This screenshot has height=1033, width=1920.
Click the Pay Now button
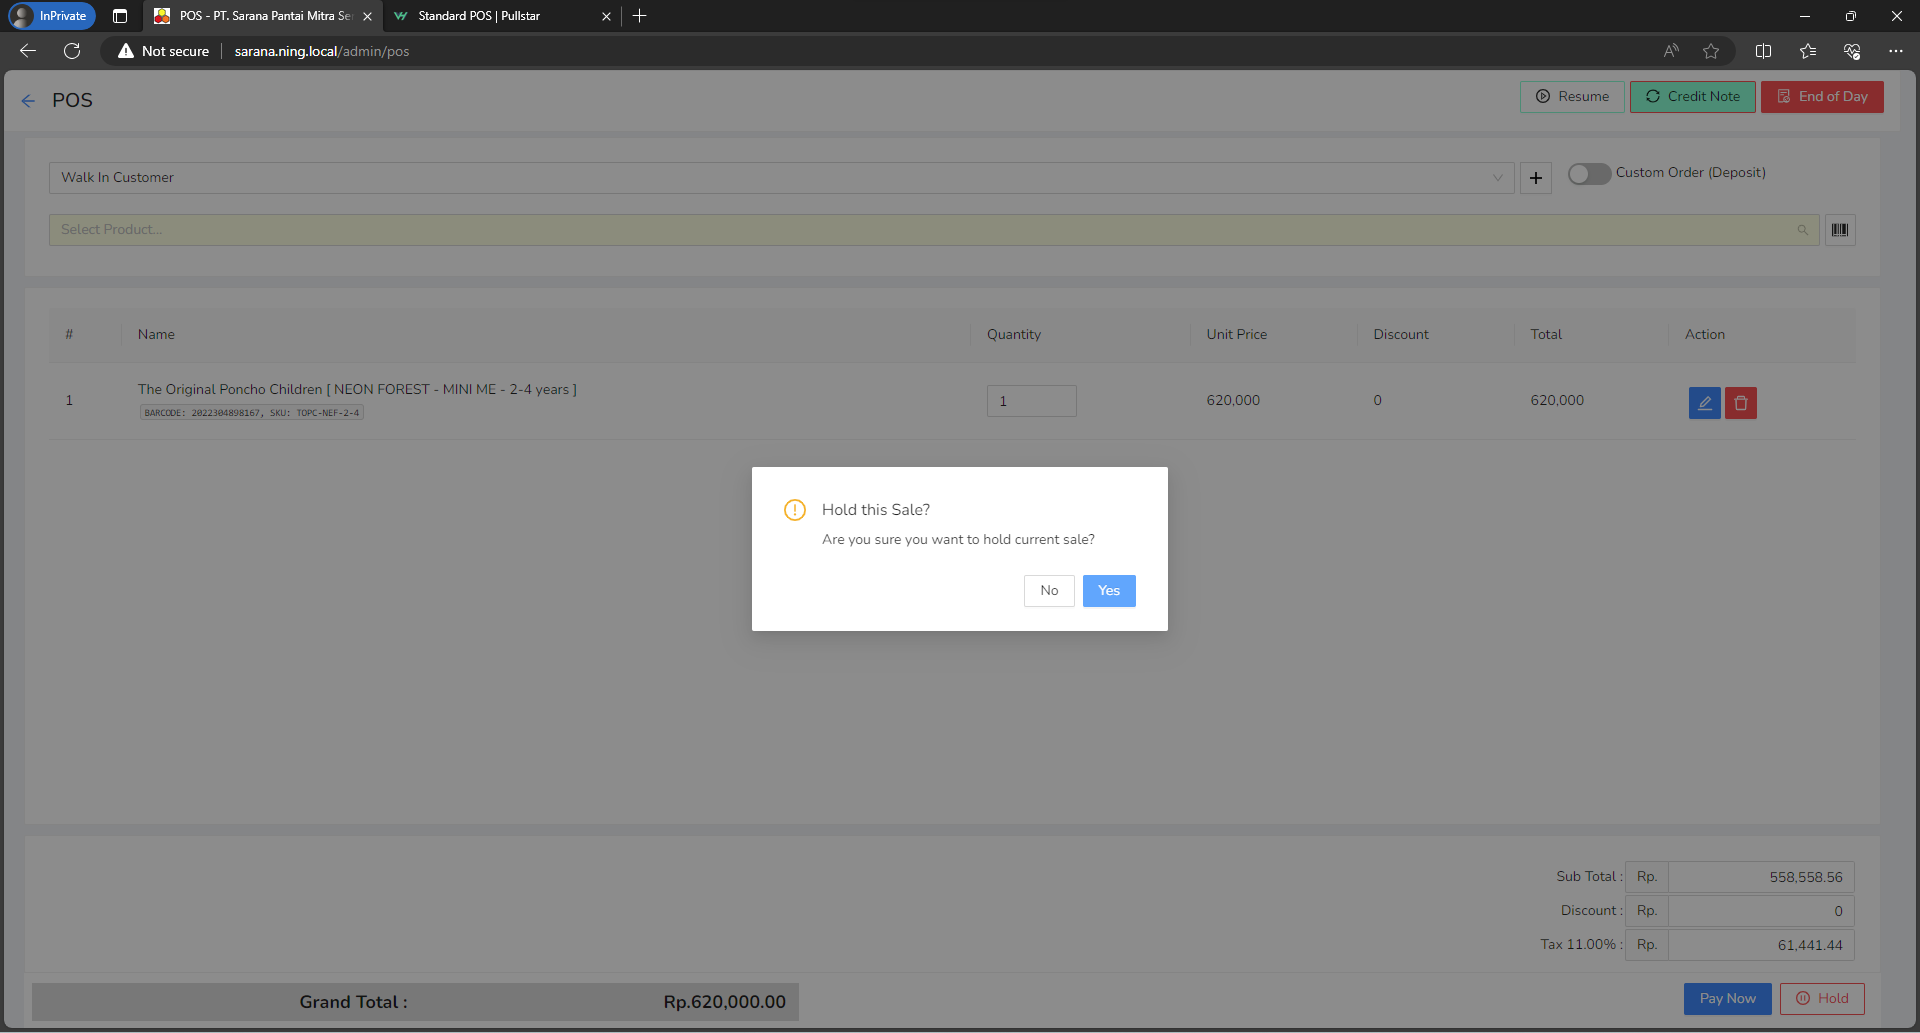1727,999
